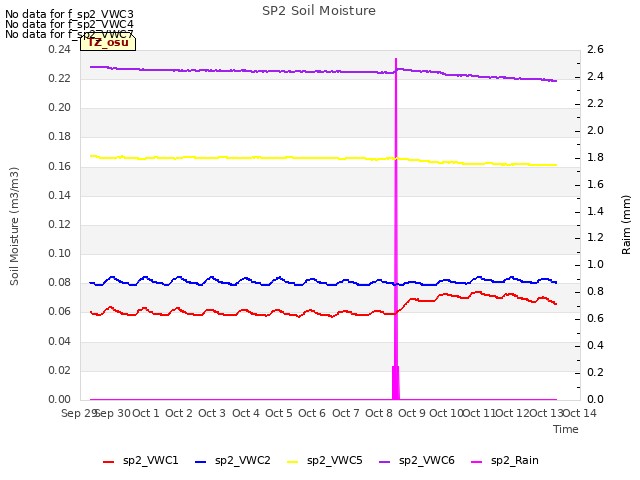Click the Oct 9 x-axis tick label

(x=412, y=413)
